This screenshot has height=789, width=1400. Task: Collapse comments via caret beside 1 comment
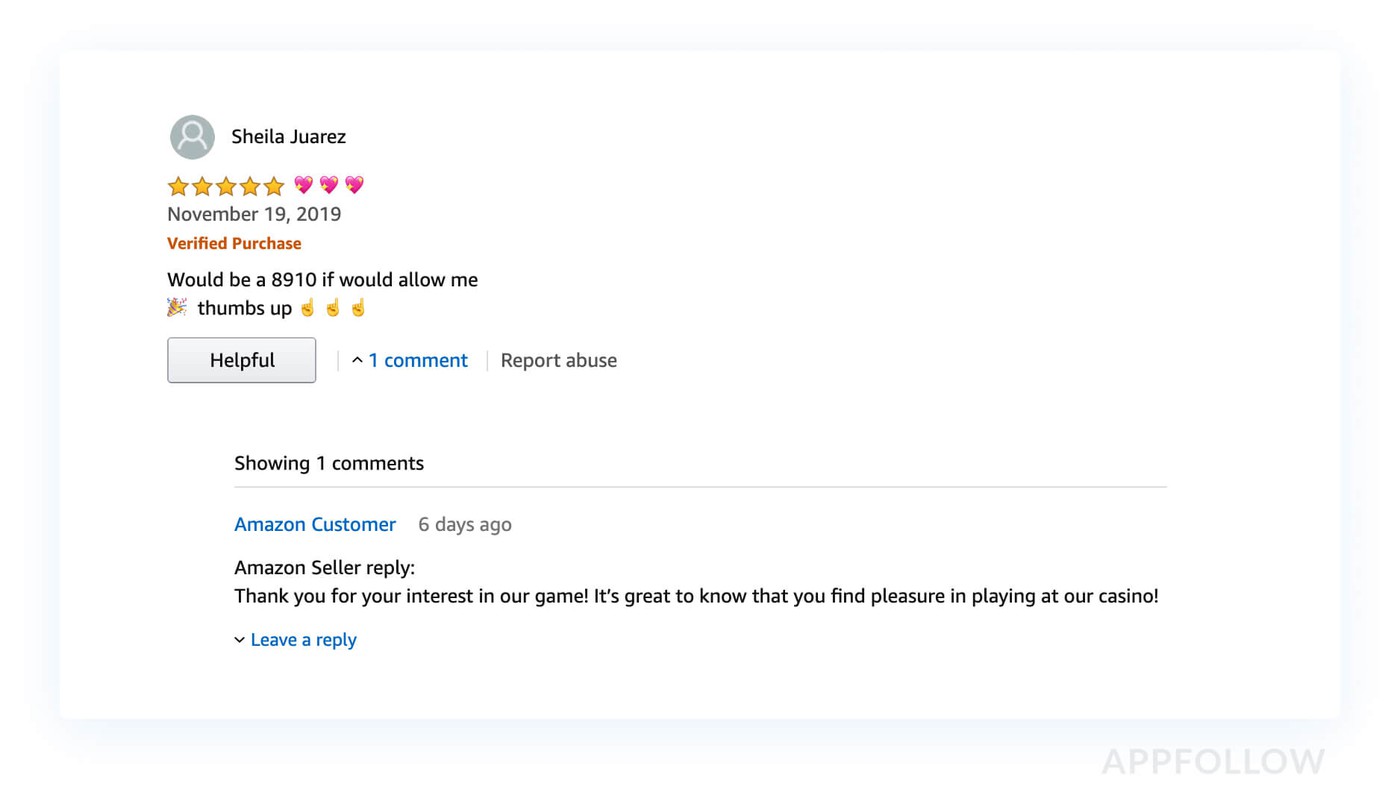pyautogui.click(x=357, y=361)
